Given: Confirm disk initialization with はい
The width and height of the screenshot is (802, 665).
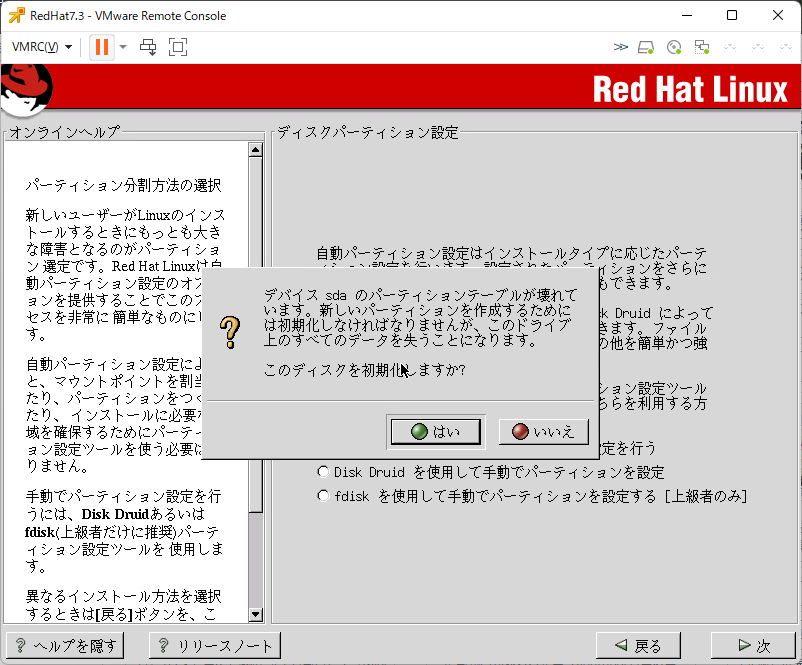Looking at the screenshot, I should (x=436, y=432).
